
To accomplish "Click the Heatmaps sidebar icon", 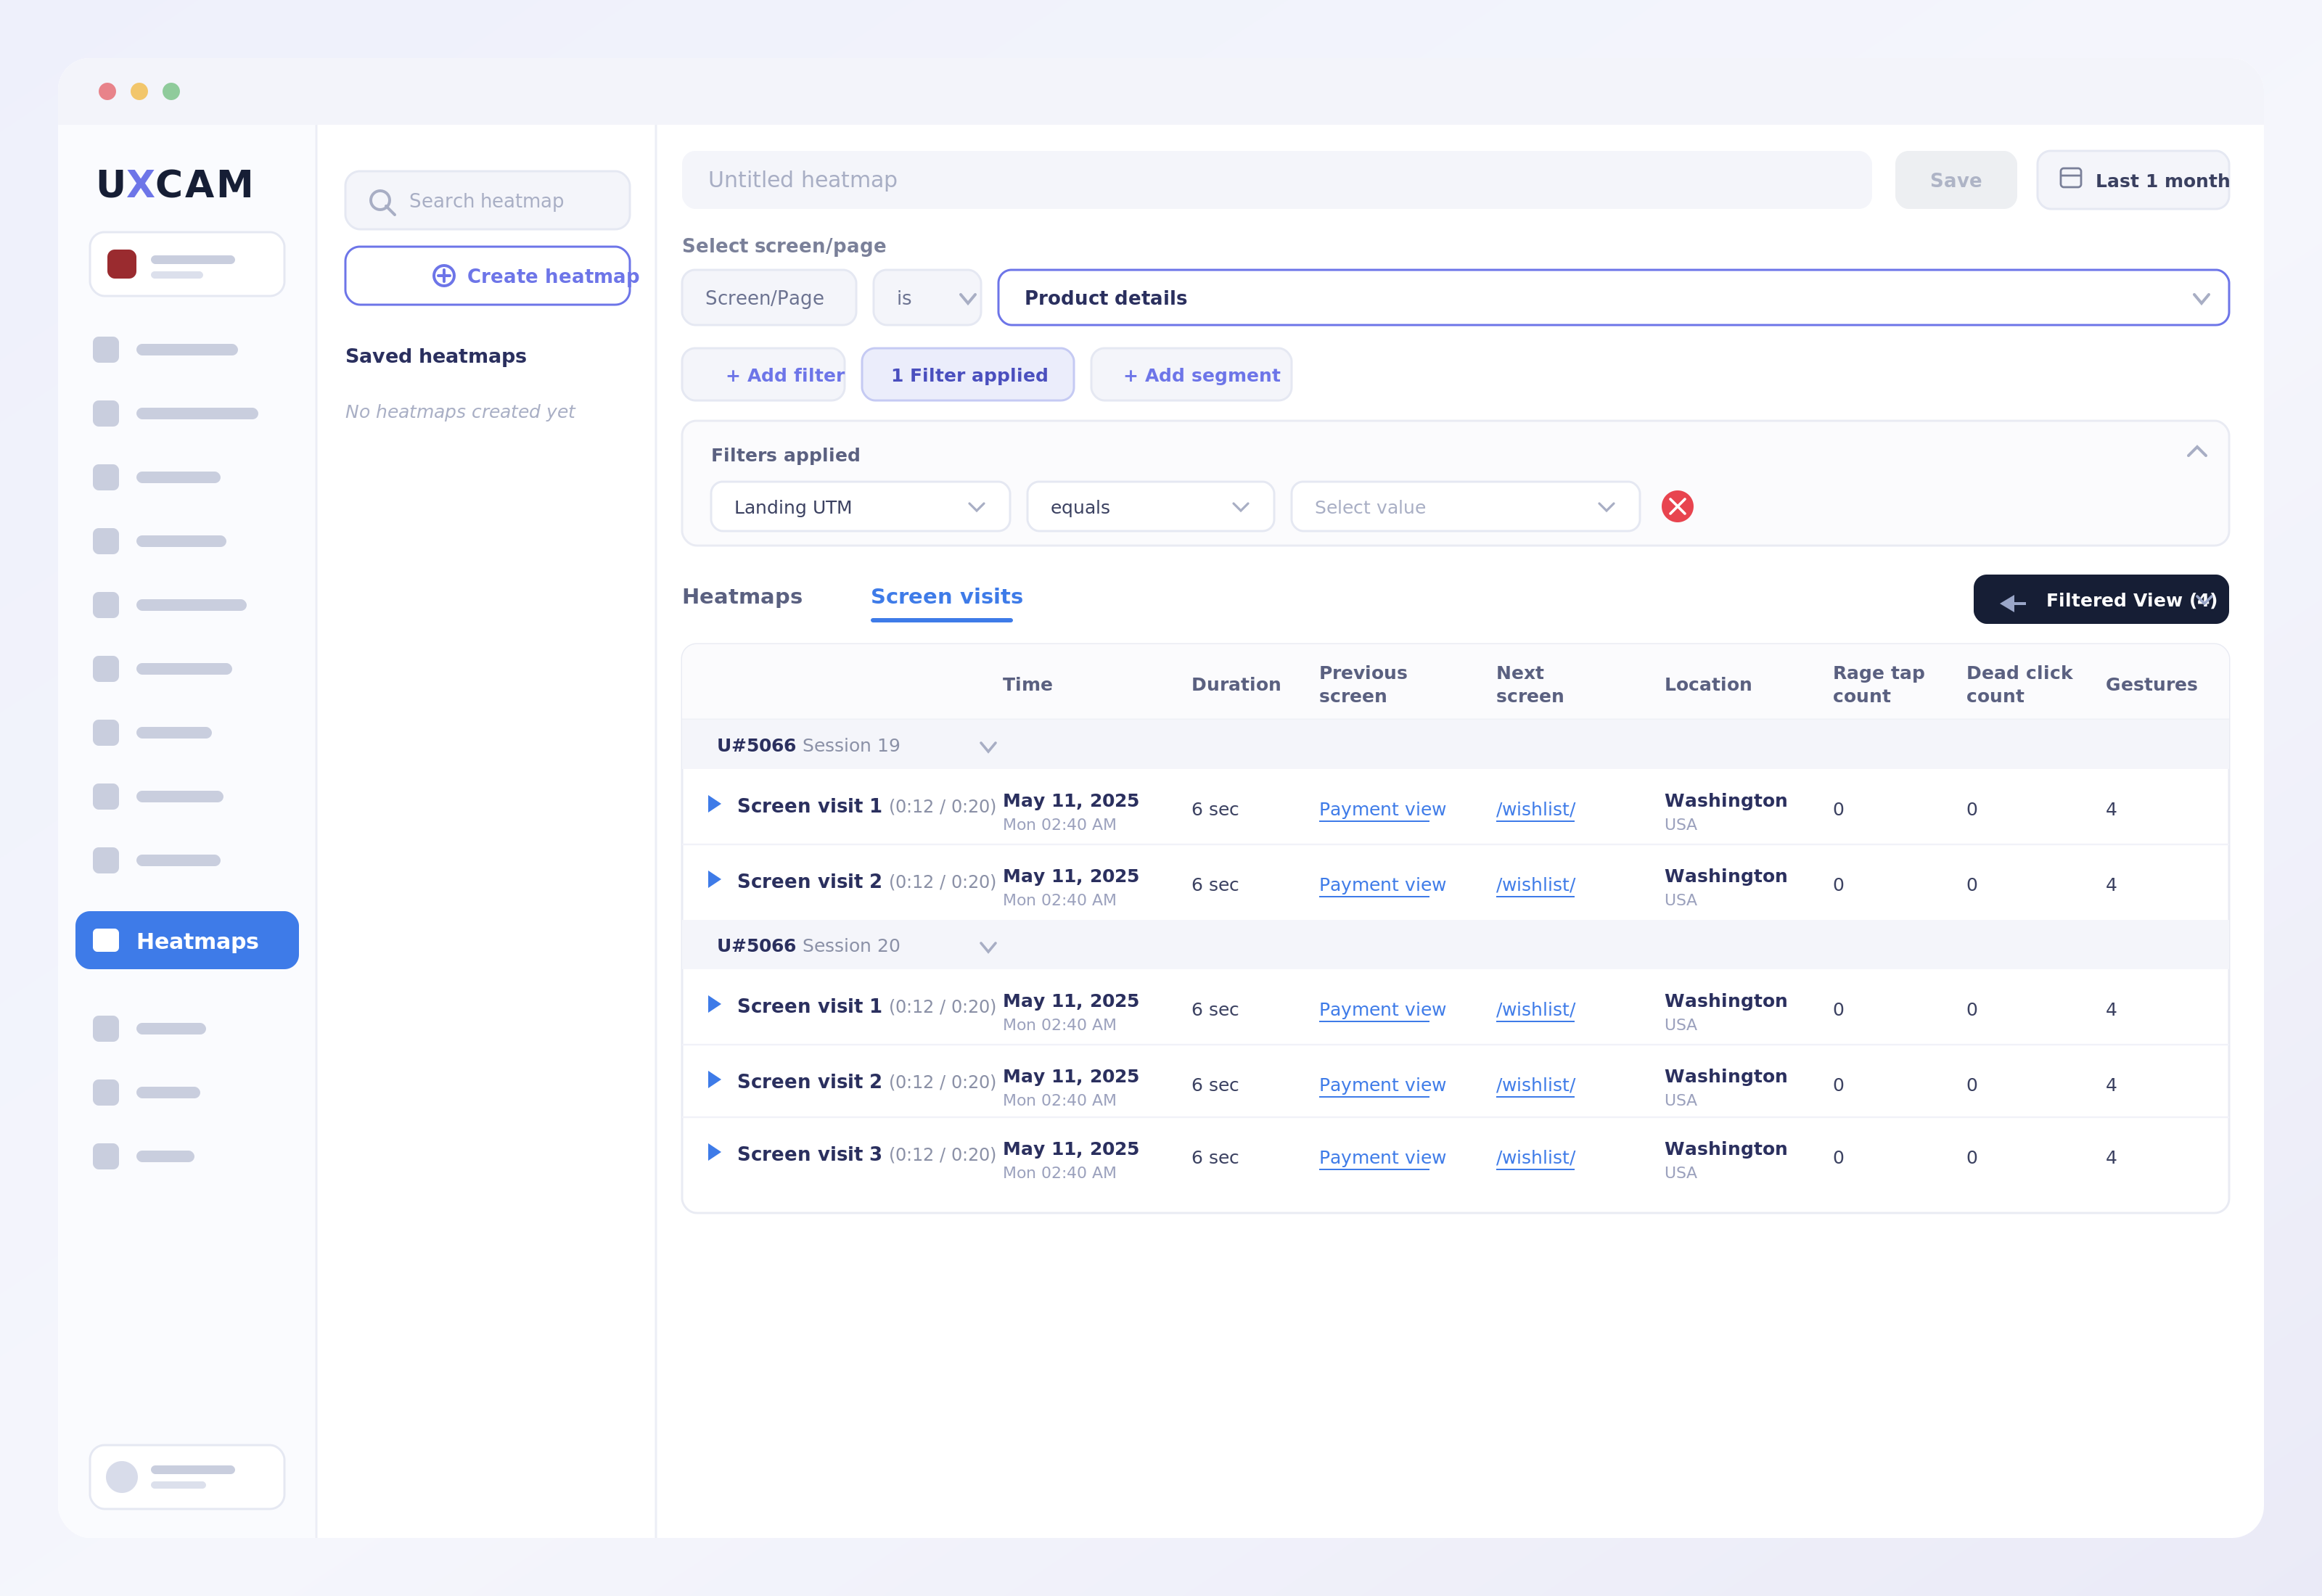I will click(106, 940).
